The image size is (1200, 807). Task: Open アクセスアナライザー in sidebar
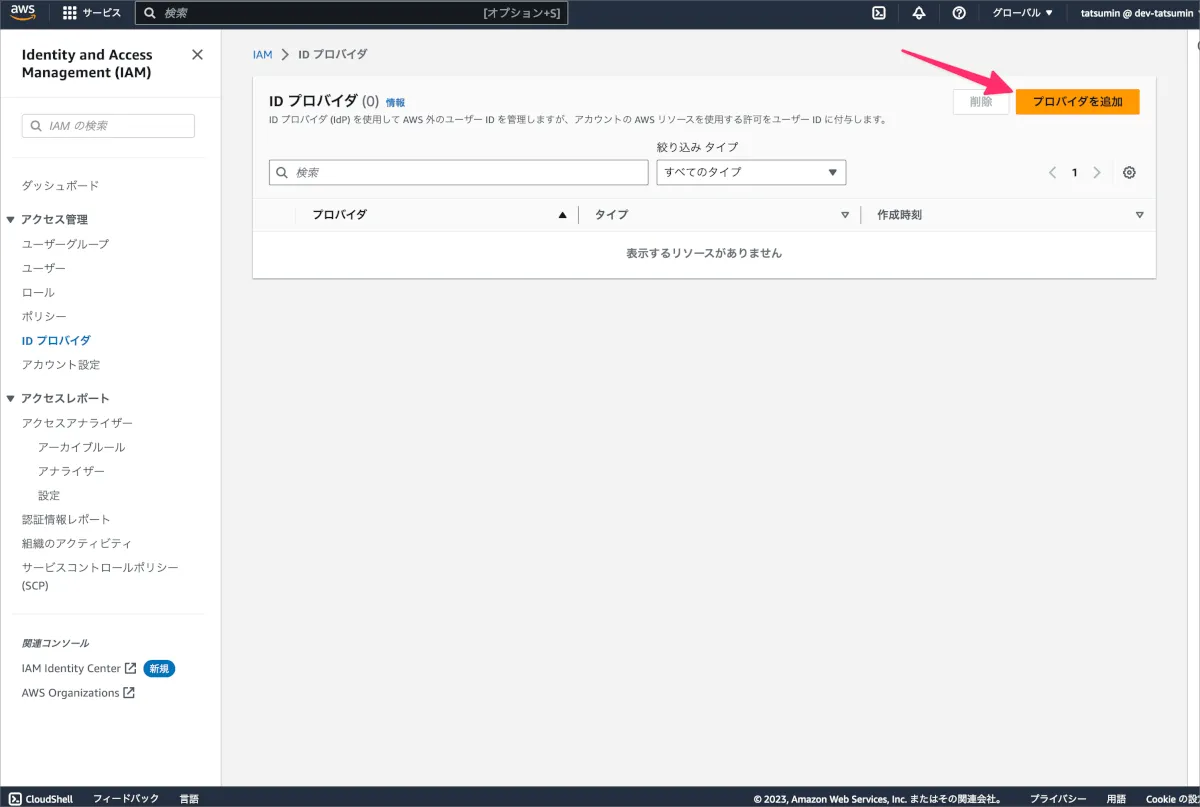click(77, 423)
